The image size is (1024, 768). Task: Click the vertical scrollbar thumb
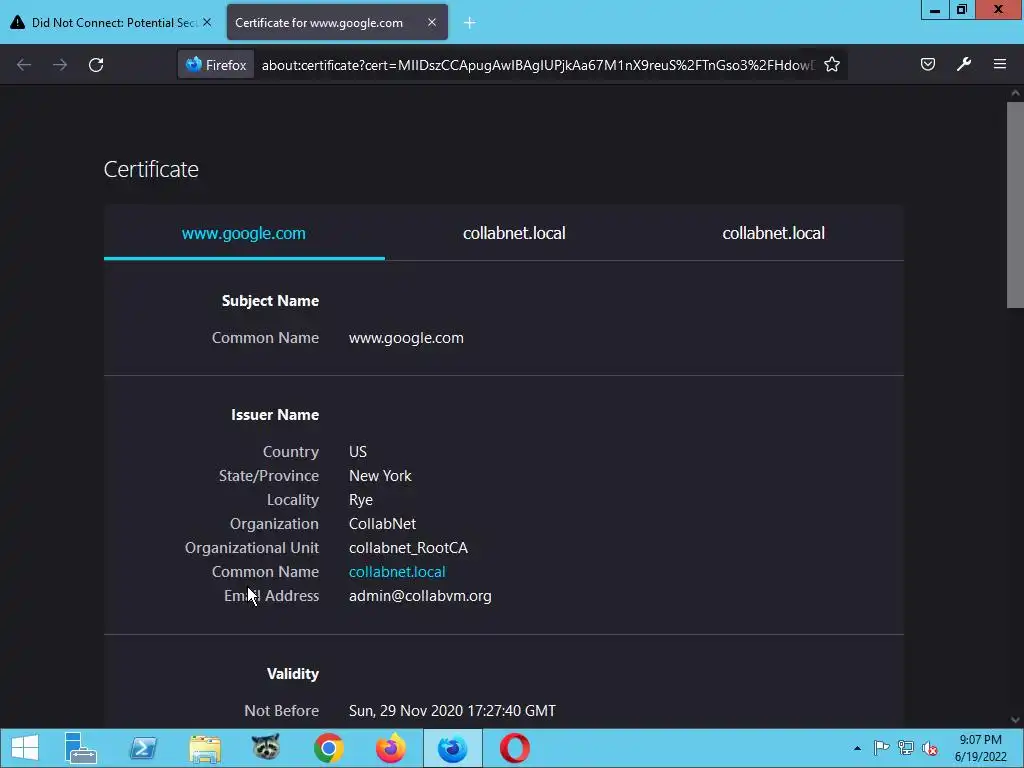click(x=1015, y=204)
